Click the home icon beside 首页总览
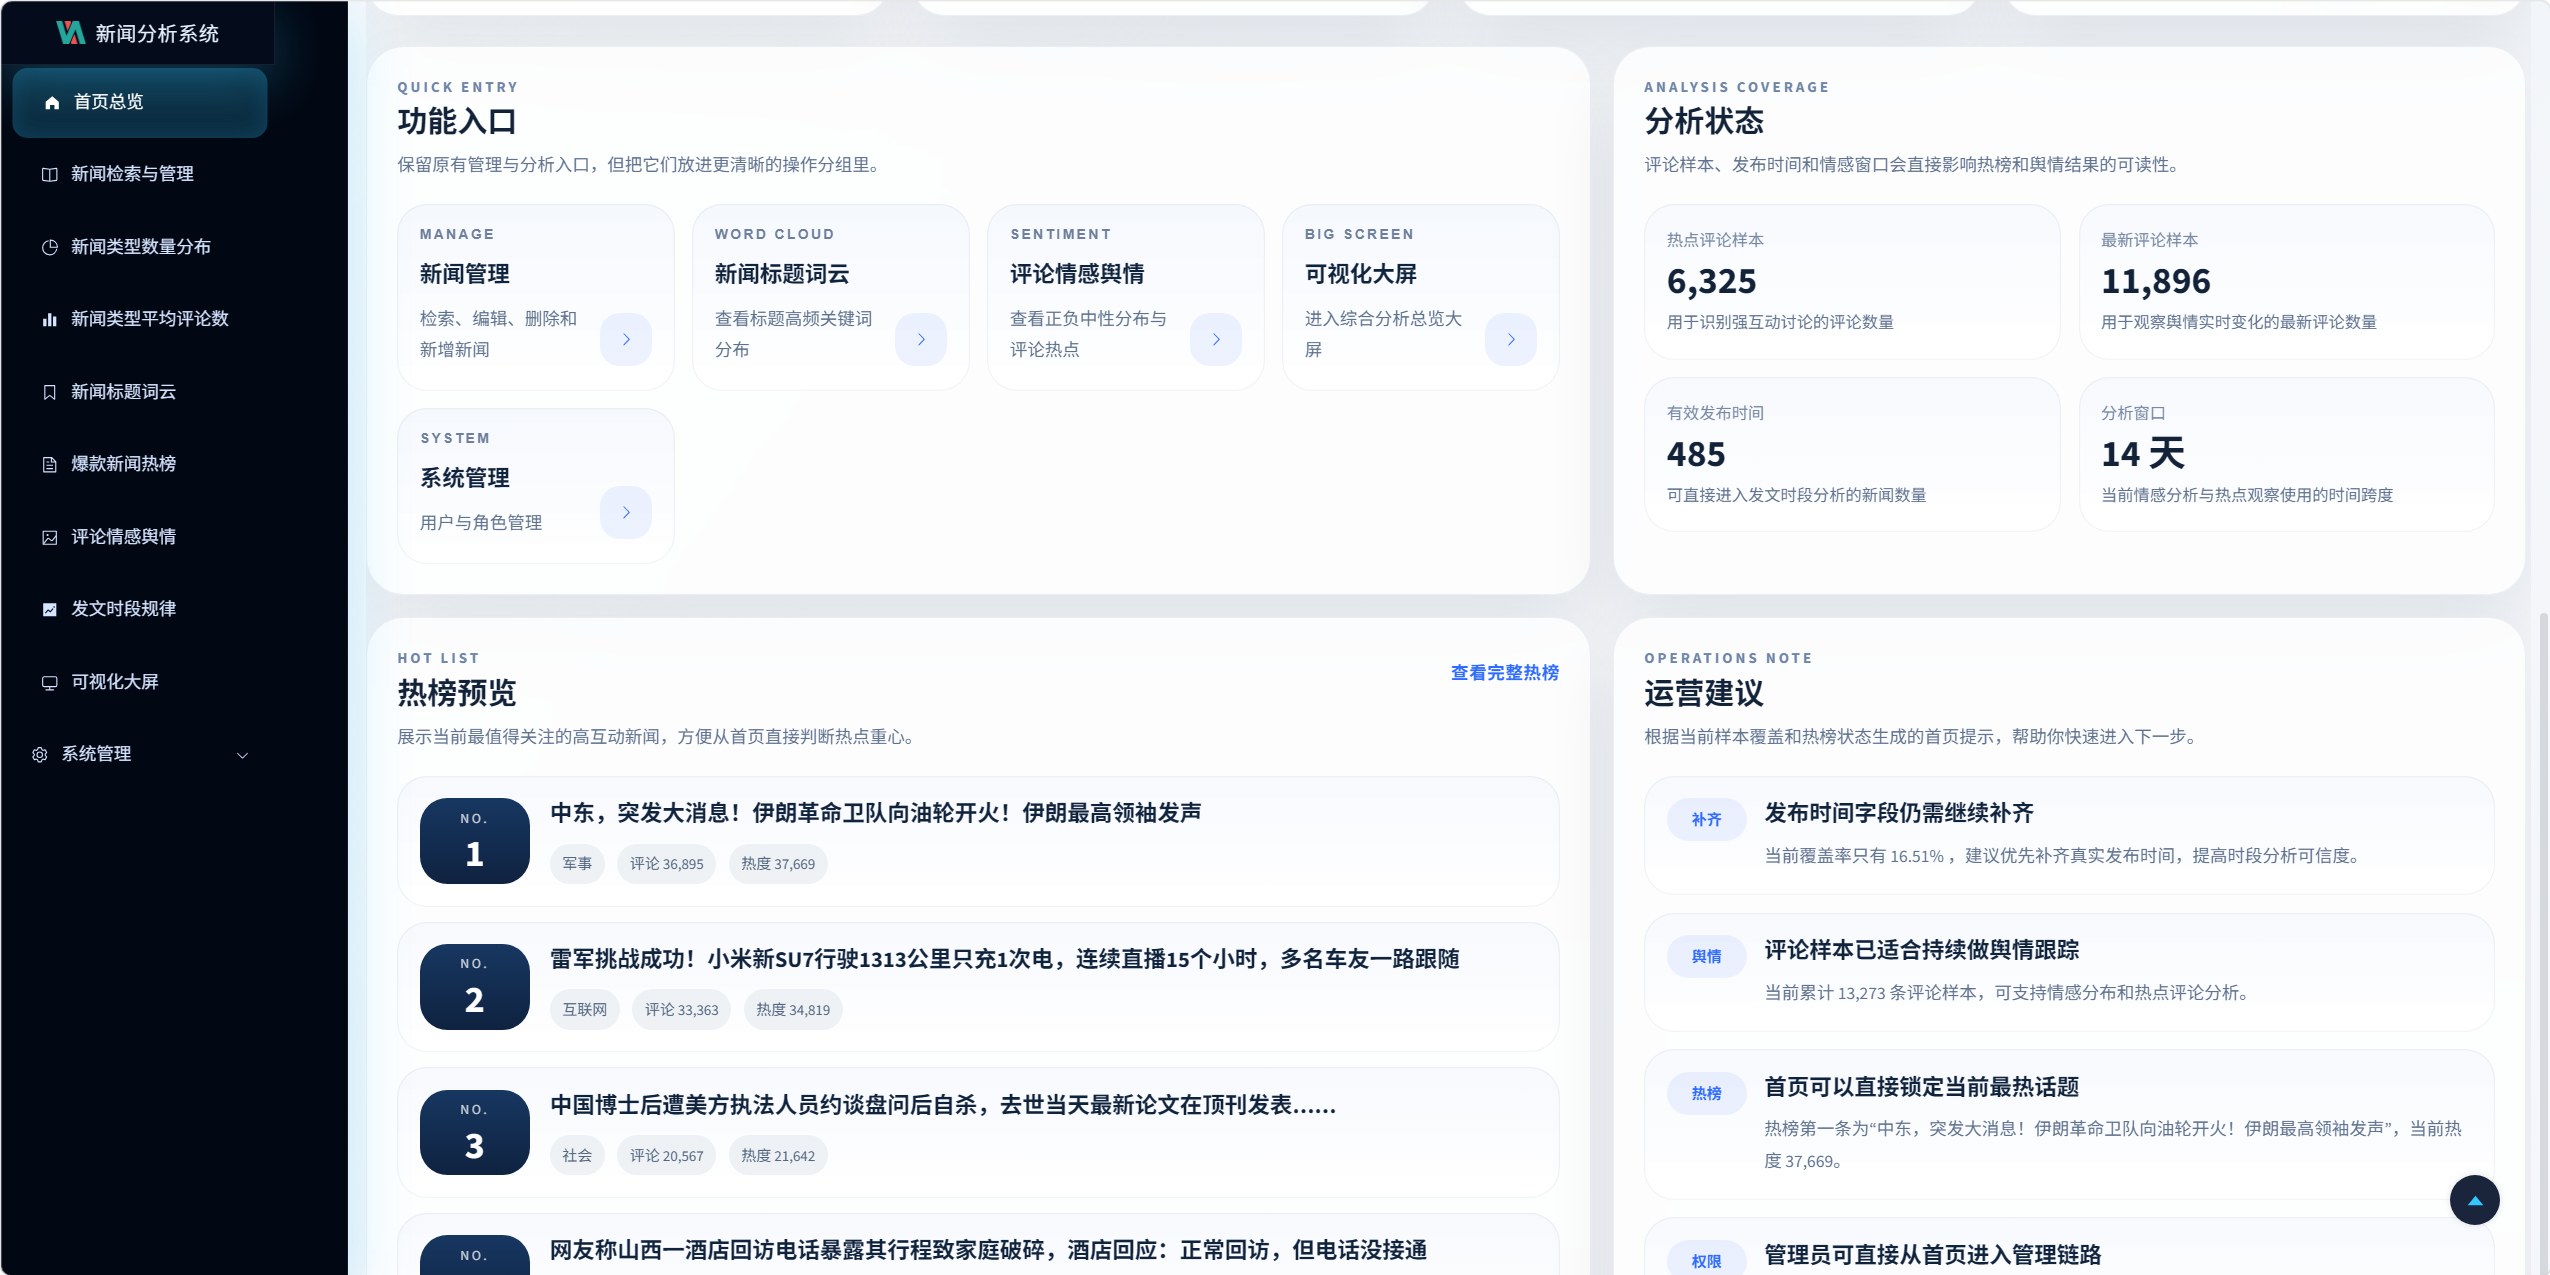The image size is (2550, 1275). pyautogui.click(x=52, y=103)
